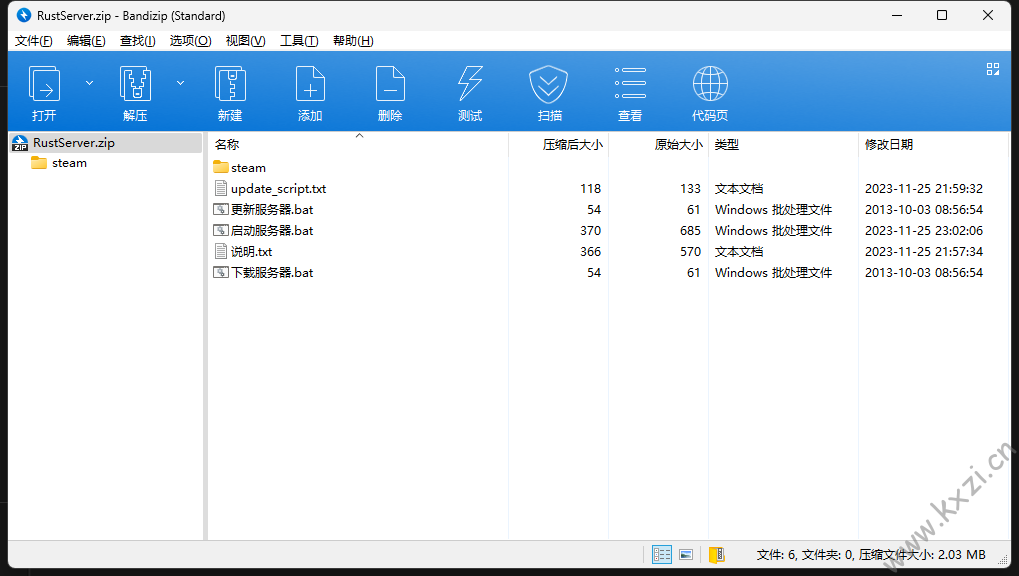Viewport: 1019px width, 576px height.
Task: Click the ZIP icon beside RustServer.zip in tree
Action: [x=20, y=143]
